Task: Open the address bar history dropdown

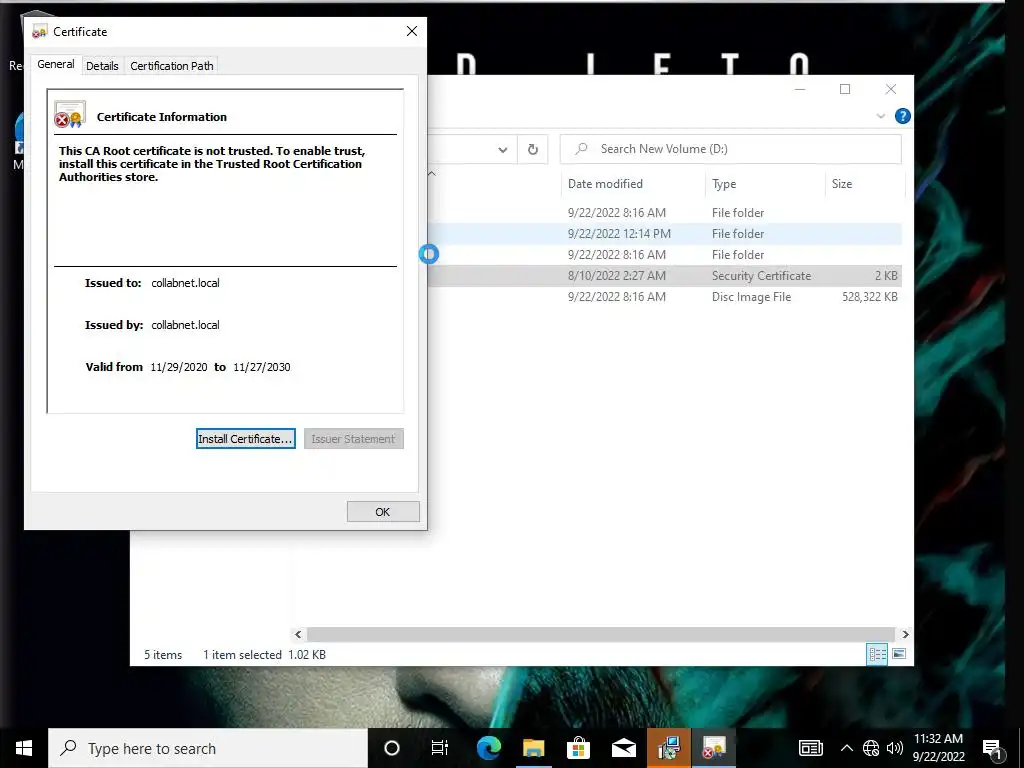Action: pos(503,150)
